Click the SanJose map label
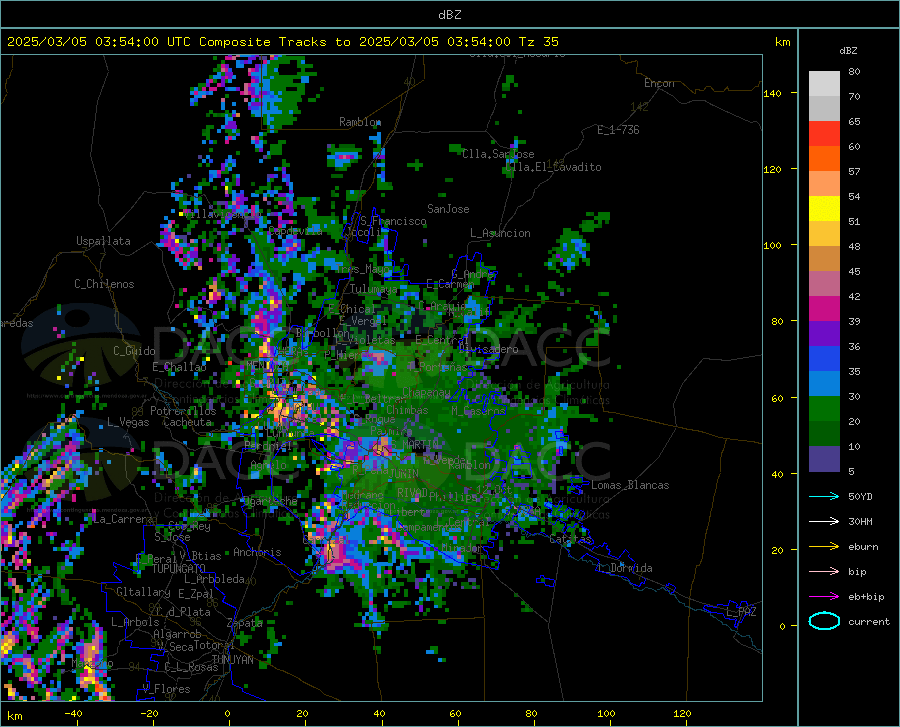 point(448,209)
